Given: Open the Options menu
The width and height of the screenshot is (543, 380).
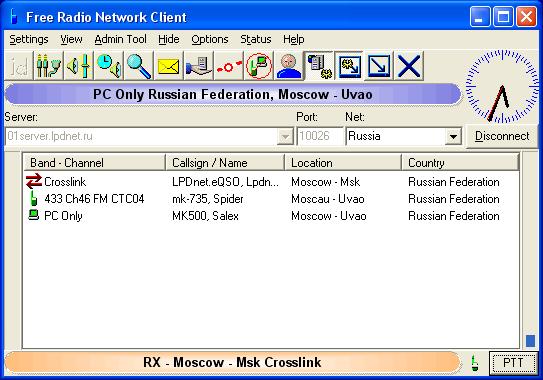Looking at the screenshot, I should (x=210, y=39).
